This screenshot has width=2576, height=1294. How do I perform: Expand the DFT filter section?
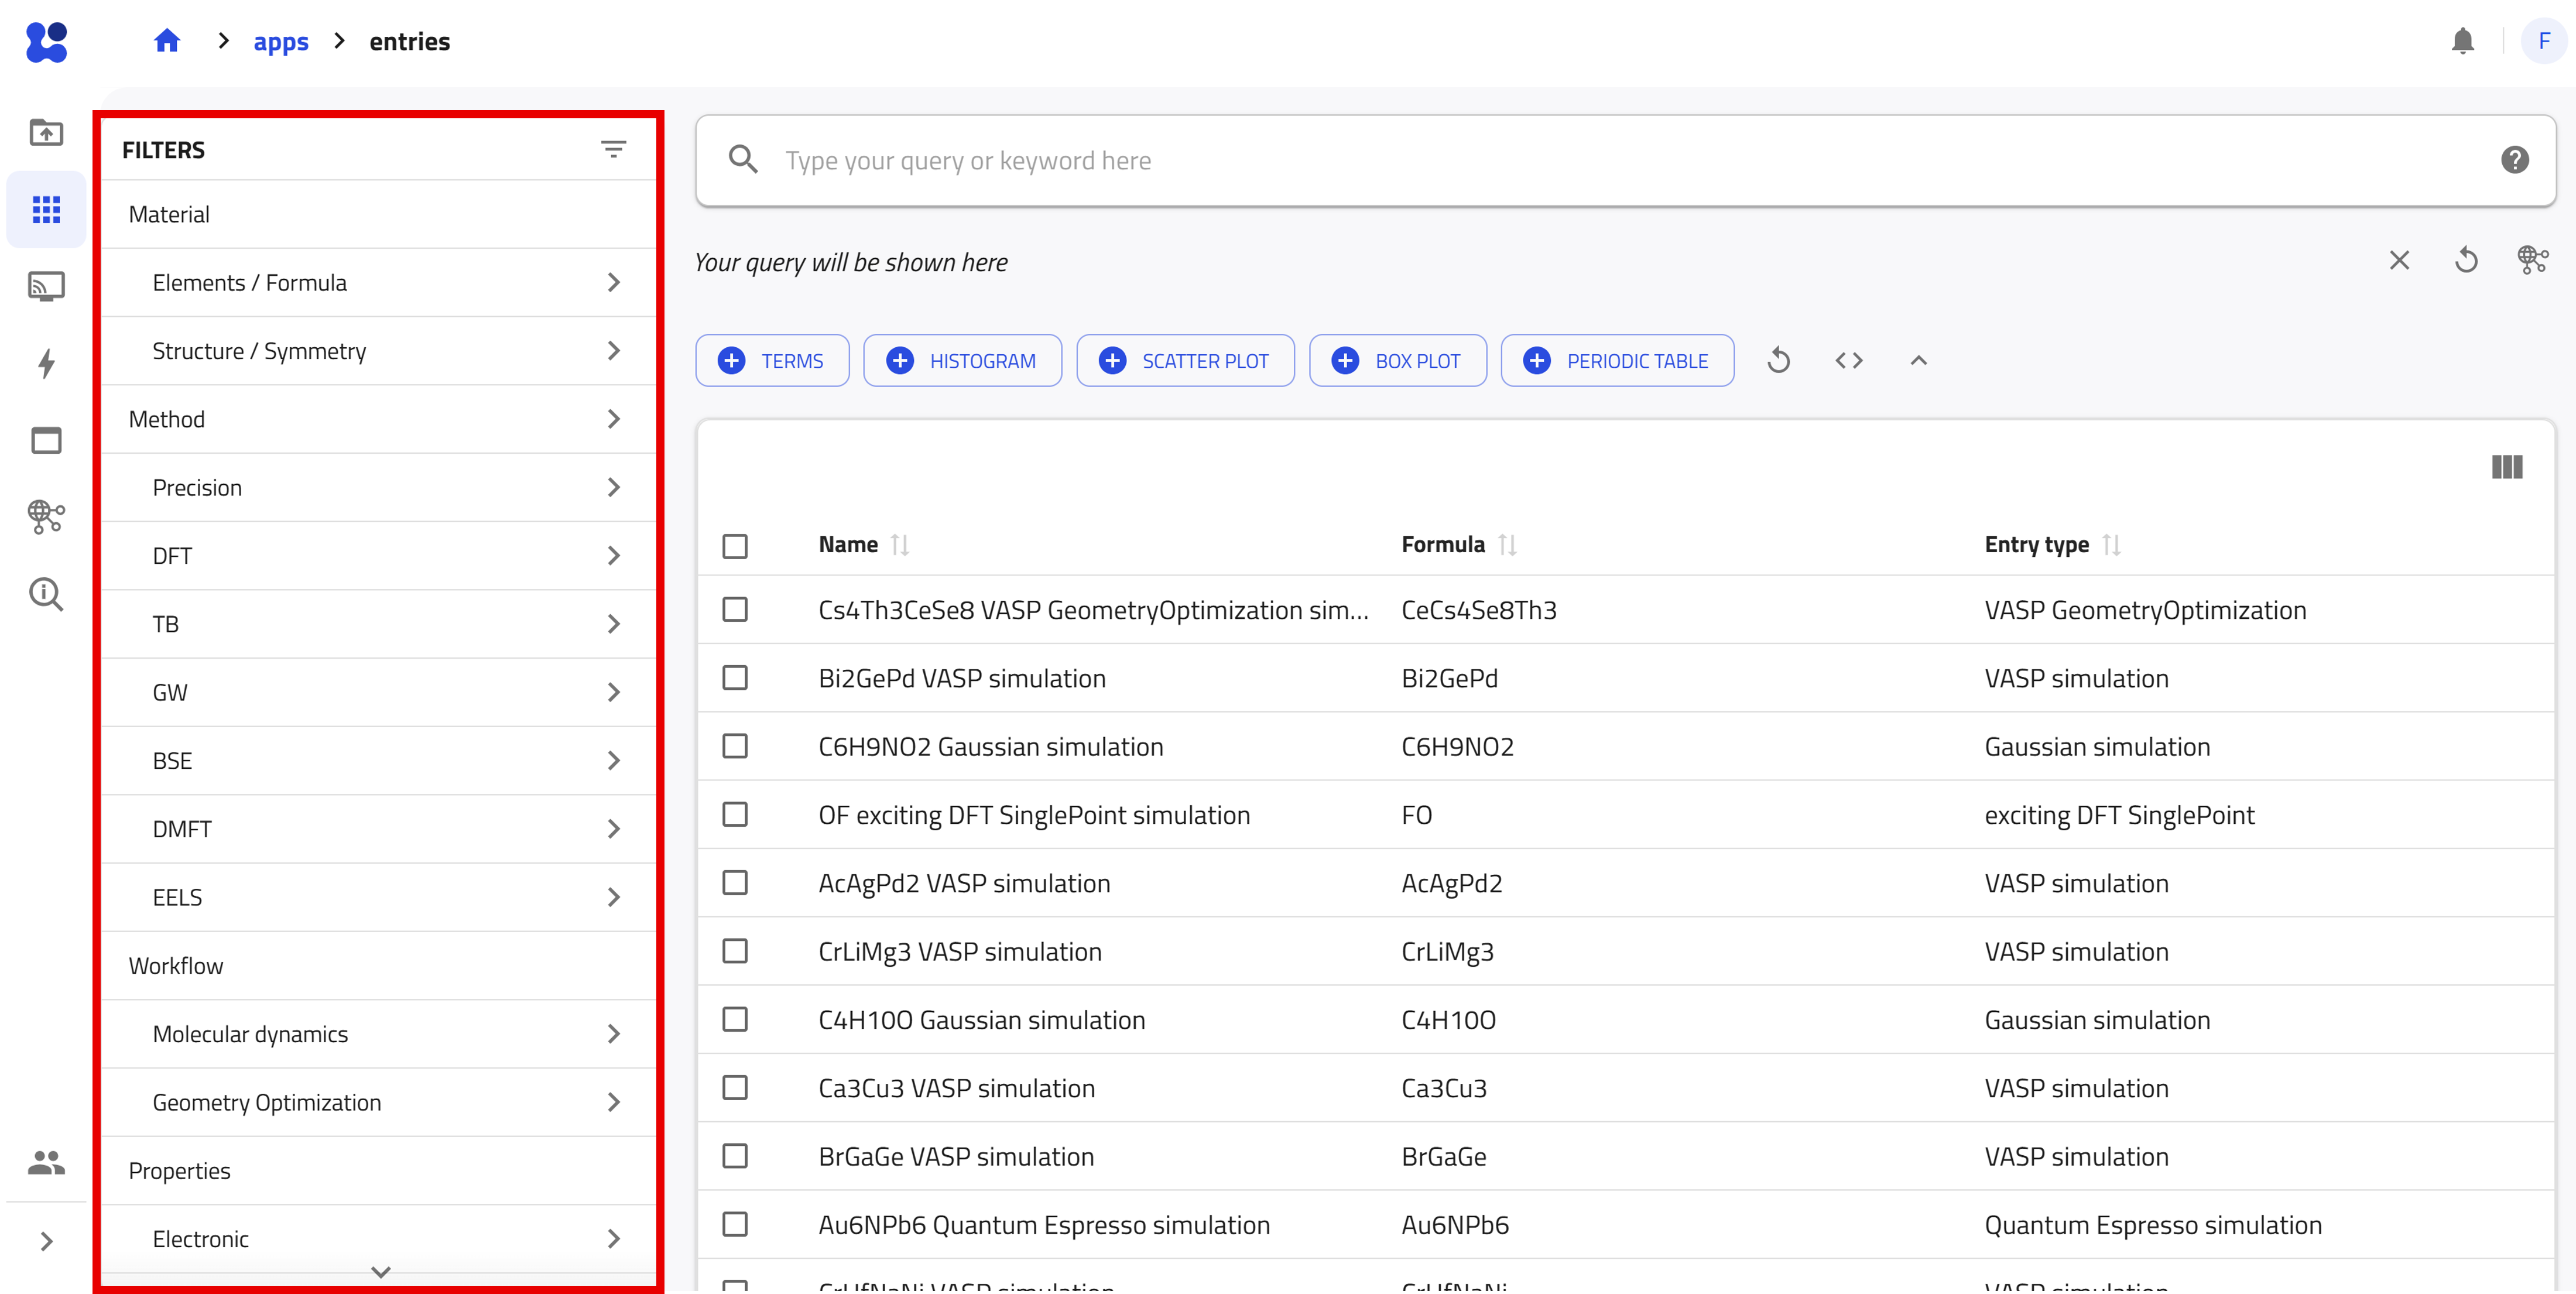click(379, 556)
